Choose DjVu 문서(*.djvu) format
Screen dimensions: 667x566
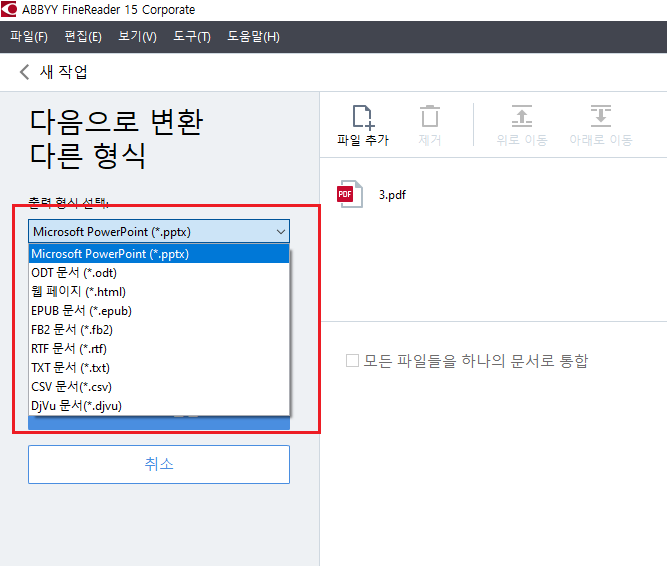pyautogui.click(x=159, y=406)
